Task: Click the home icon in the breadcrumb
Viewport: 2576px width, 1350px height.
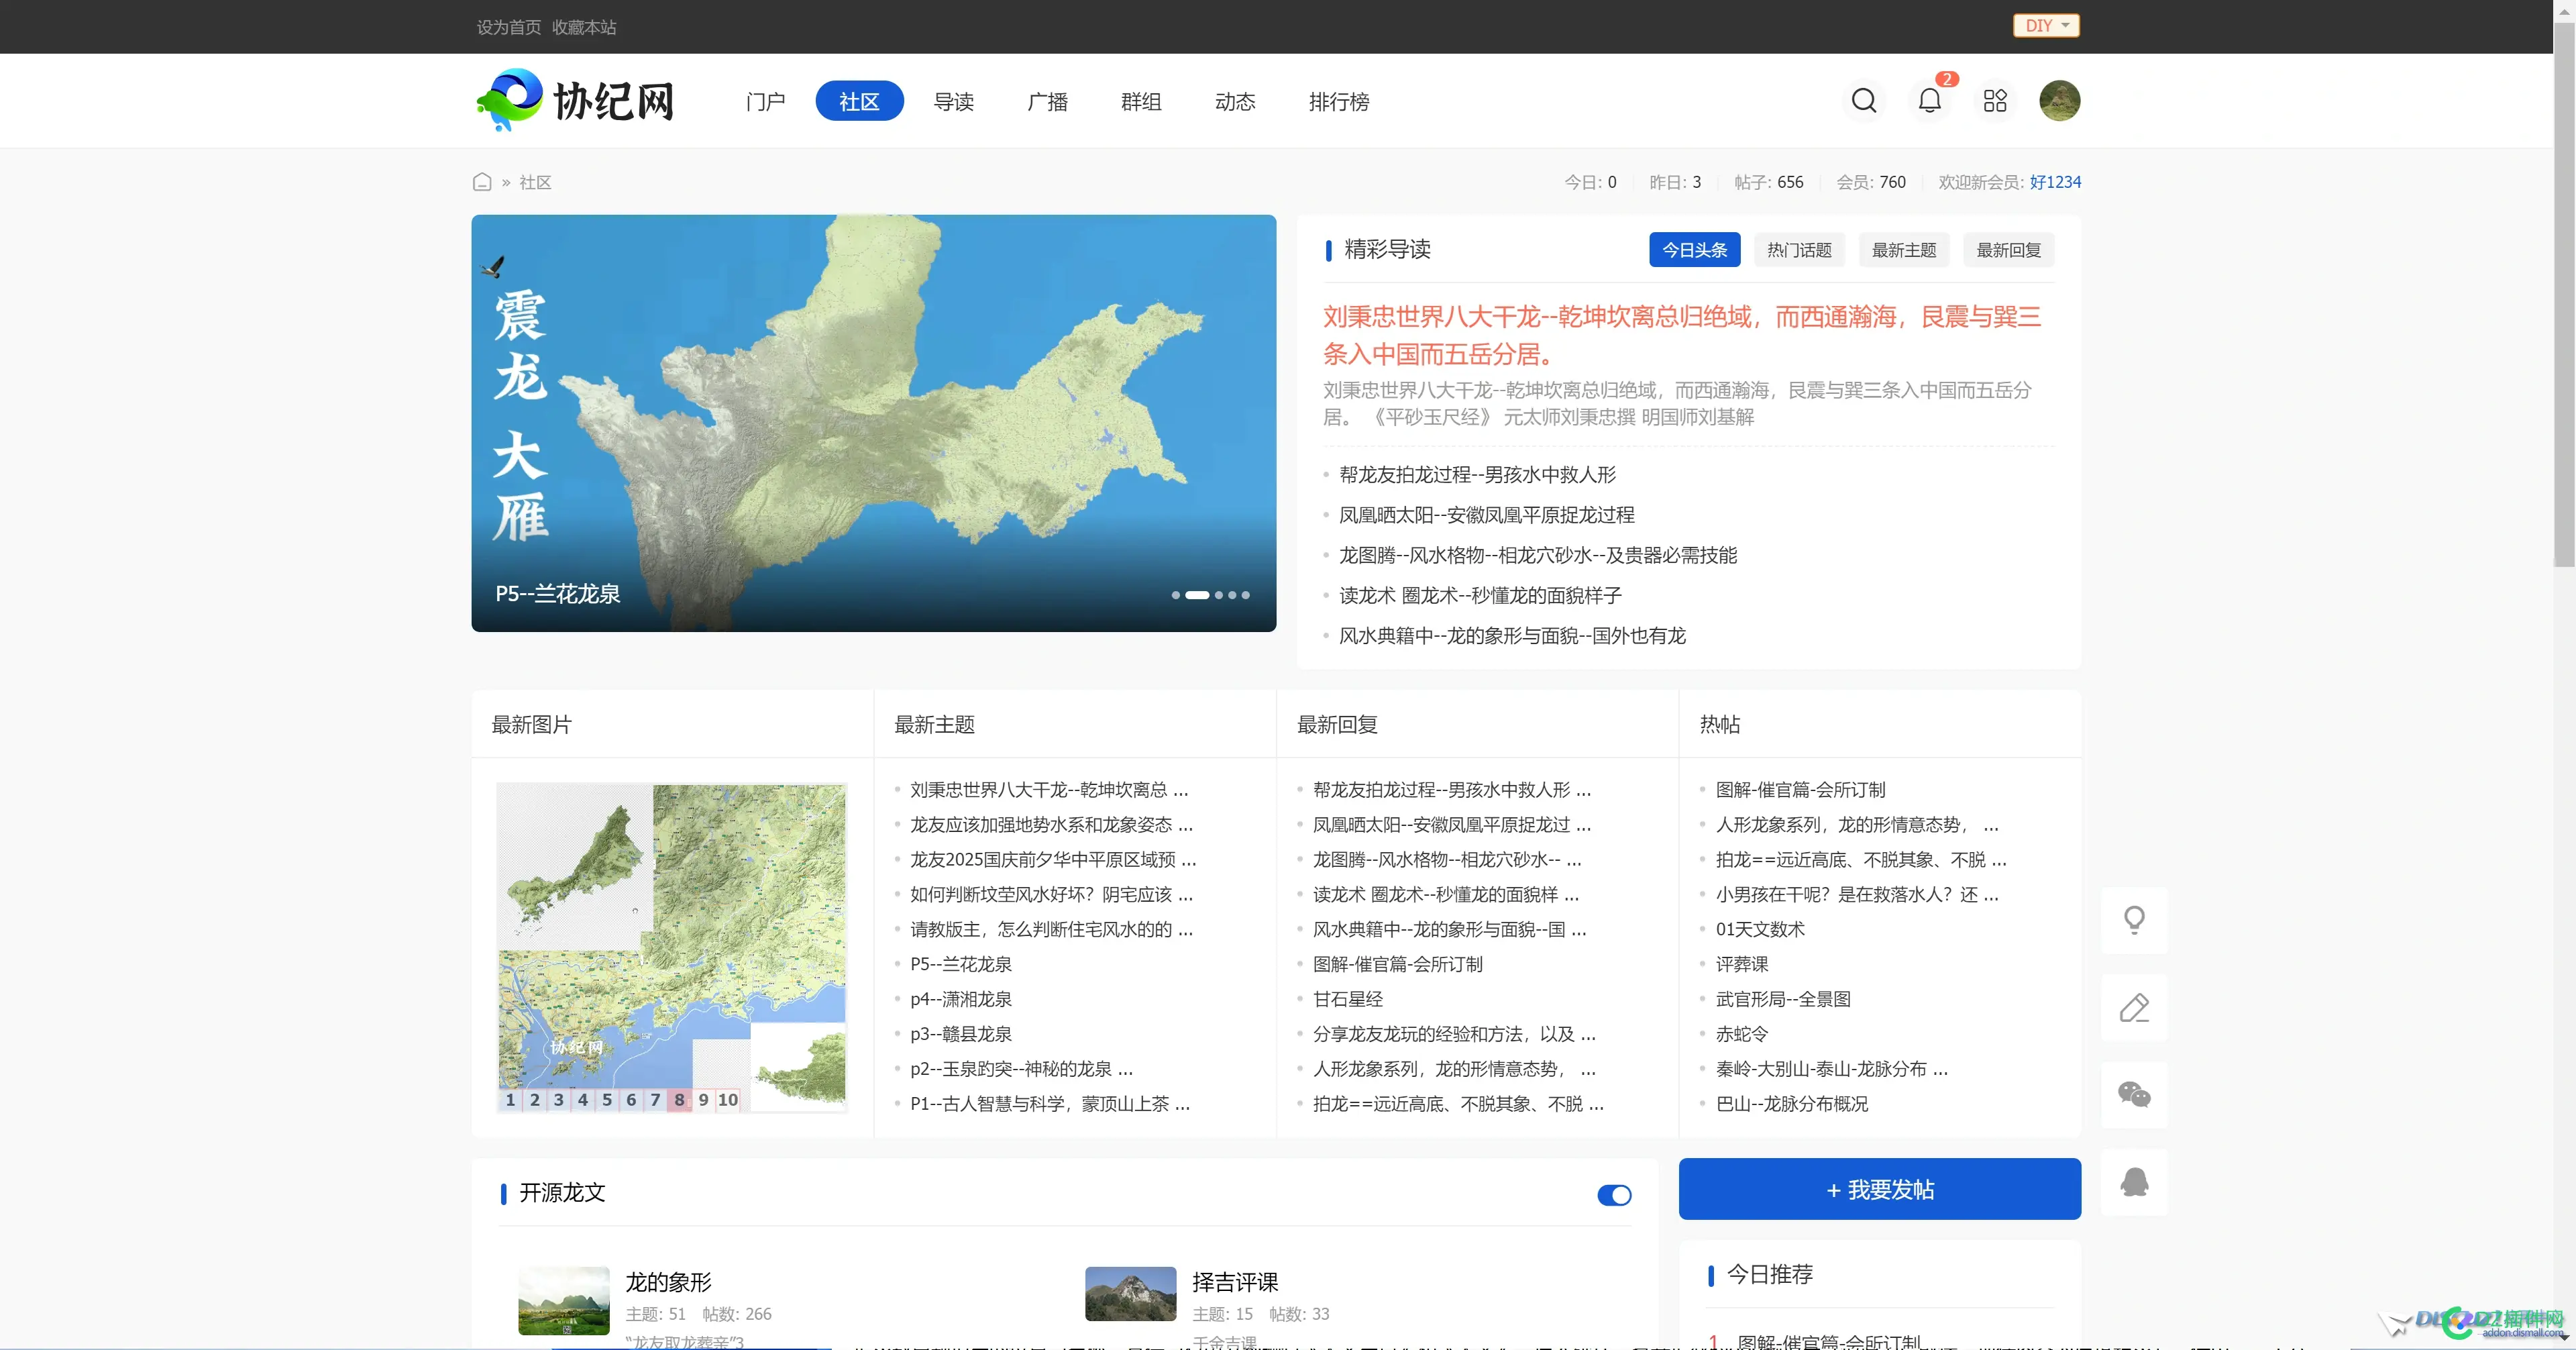Action: [x=482, y=182]
